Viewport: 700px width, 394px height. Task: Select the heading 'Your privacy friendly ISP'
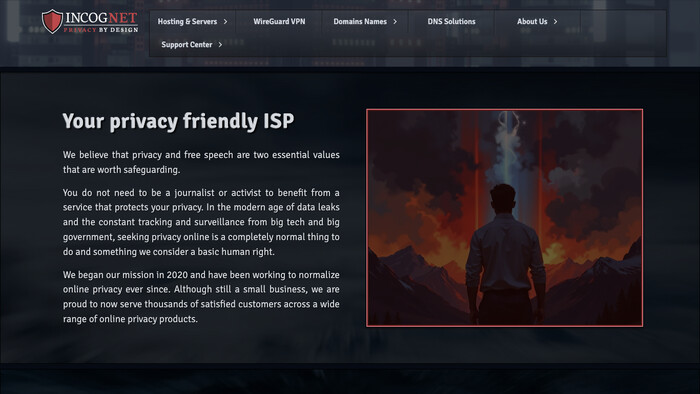pyautogui.click(x=178, y=121)
